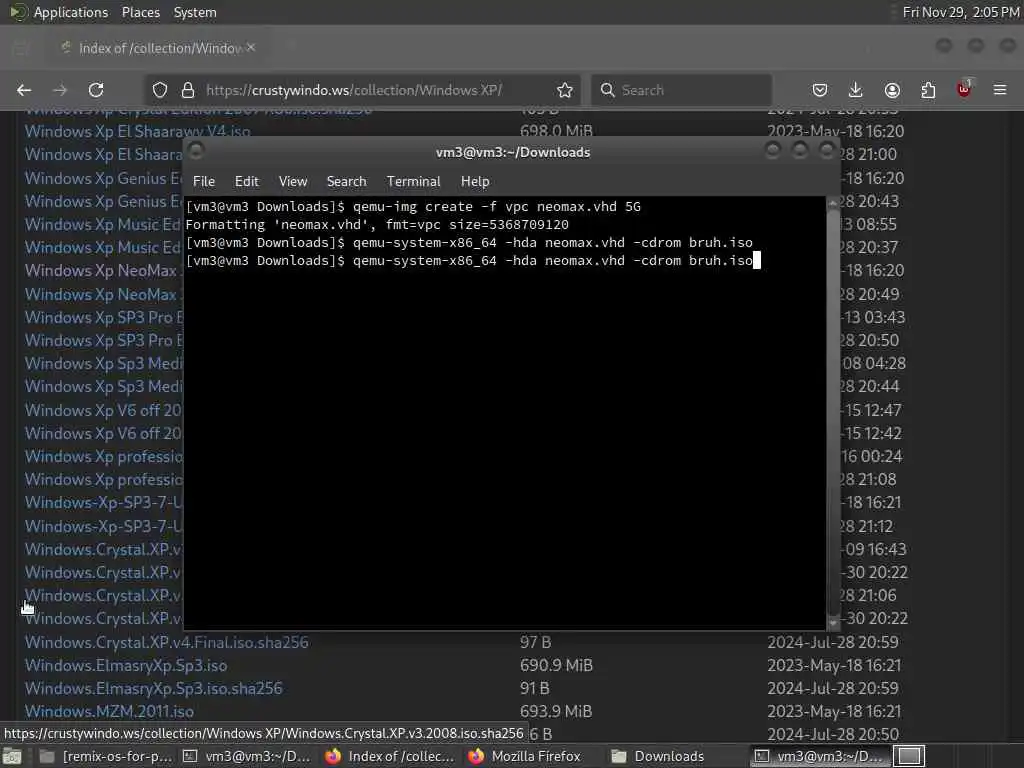The height and width of the screenshot is (768, 1024).
Task: Open the terminal File menu
Action: (204, 182)
